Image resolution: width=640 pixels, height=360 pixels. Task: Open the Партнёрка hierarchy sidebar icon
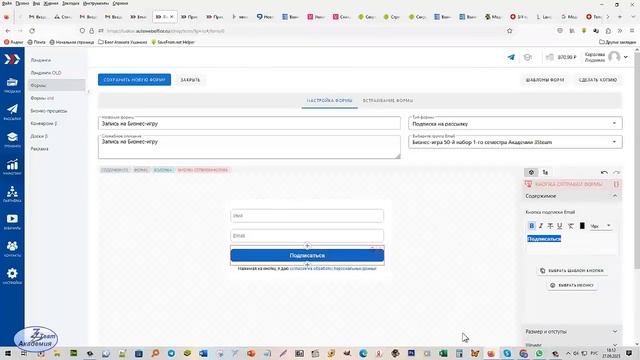click(x=12, y=194)
